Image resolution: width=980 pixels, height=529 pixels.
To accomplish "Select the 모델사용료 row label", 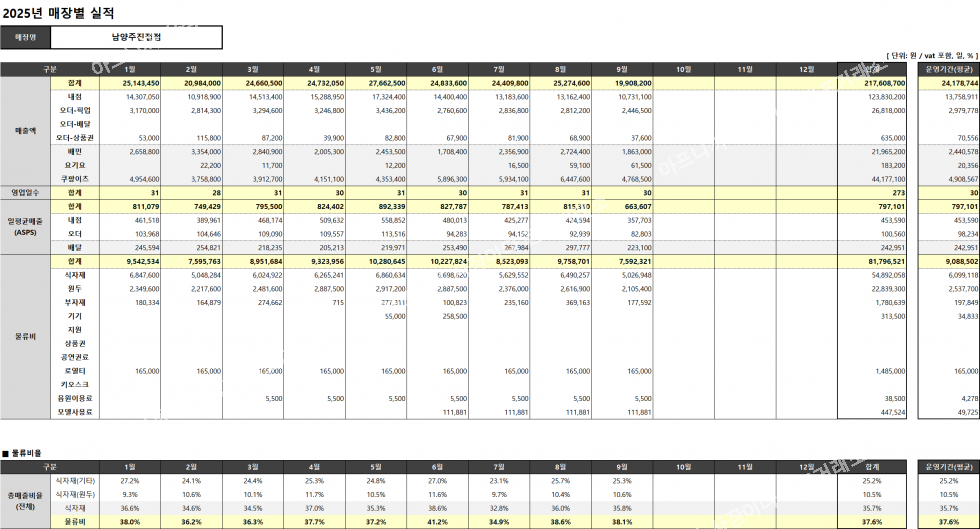I will coord(75,411).
